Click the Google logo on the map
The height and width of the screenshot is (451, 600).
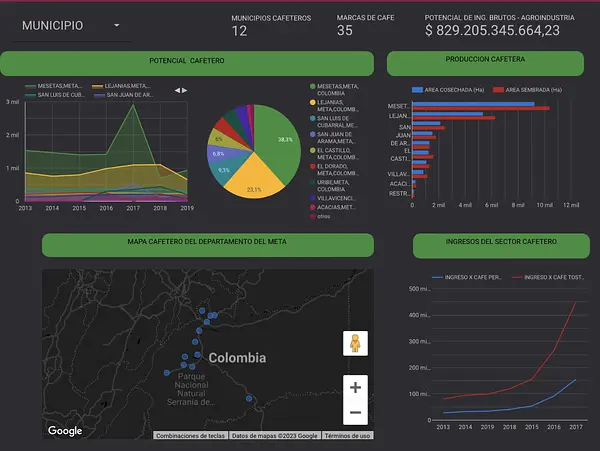click(x=65, y=431)
